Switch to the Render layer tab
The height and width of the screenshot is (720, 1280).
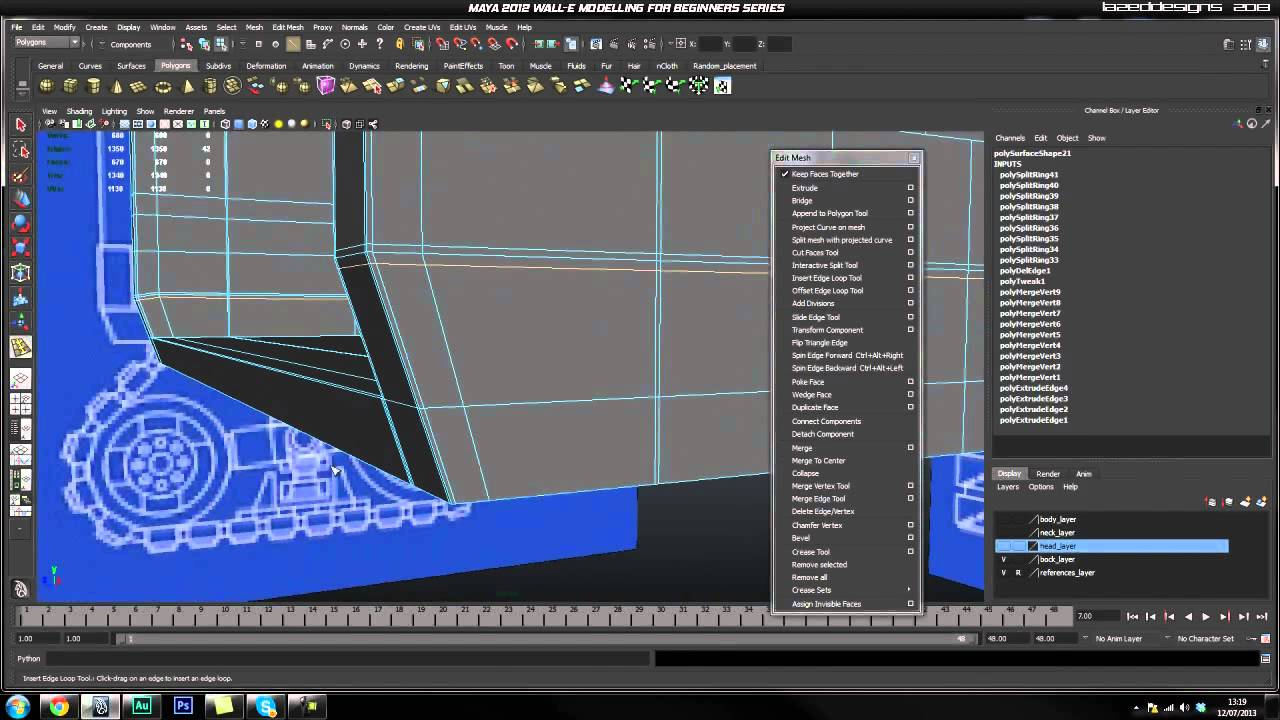point(1048,474)
